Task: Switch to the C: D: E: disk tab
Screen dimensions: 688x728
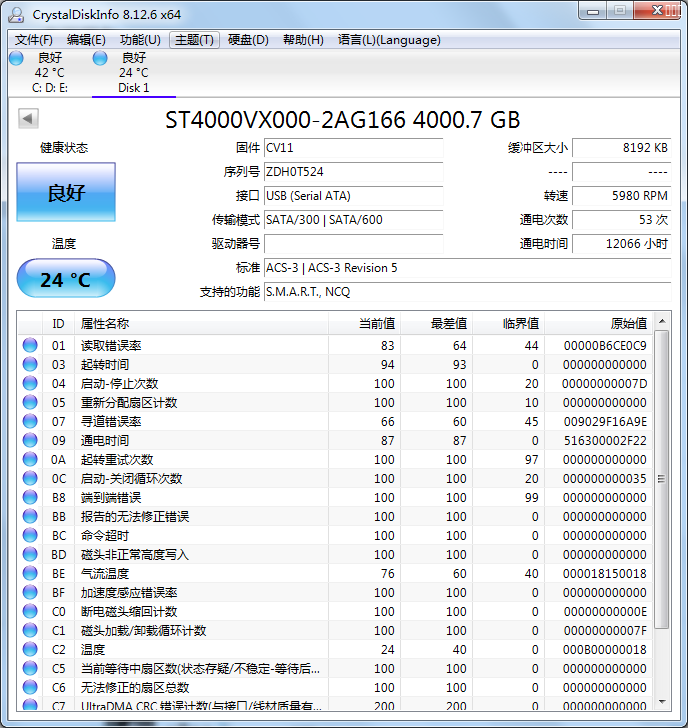Action: click(x=50, y=73)
